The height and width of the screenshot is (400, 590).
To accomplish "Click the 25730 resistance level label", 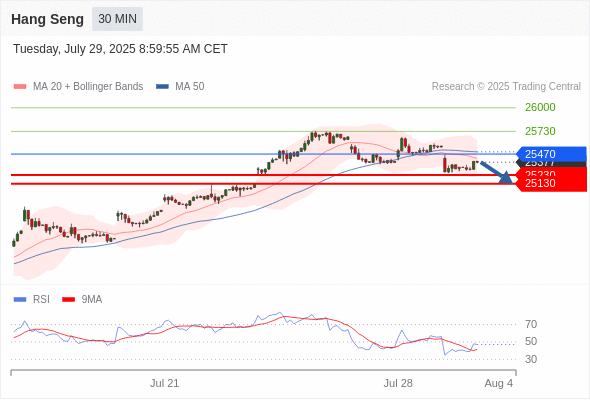I will (x=540, y=131).
